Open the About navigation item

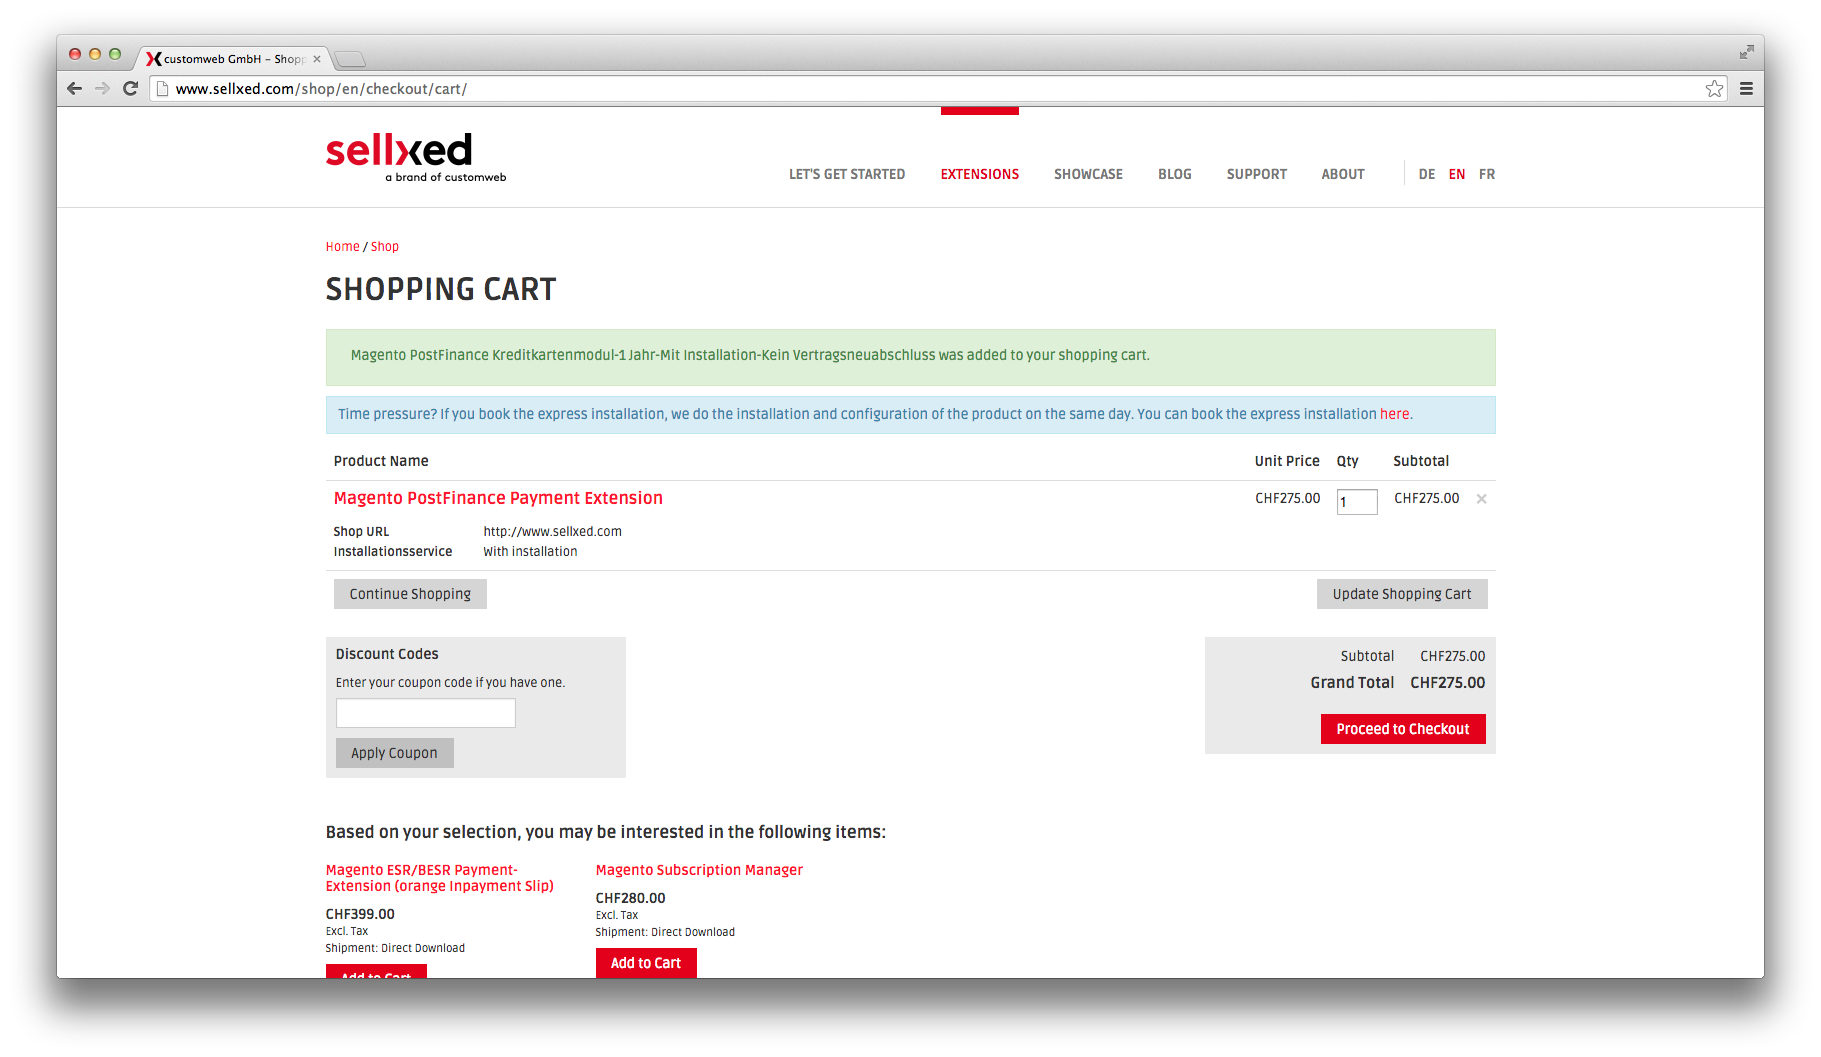[x=1342, y=174]
